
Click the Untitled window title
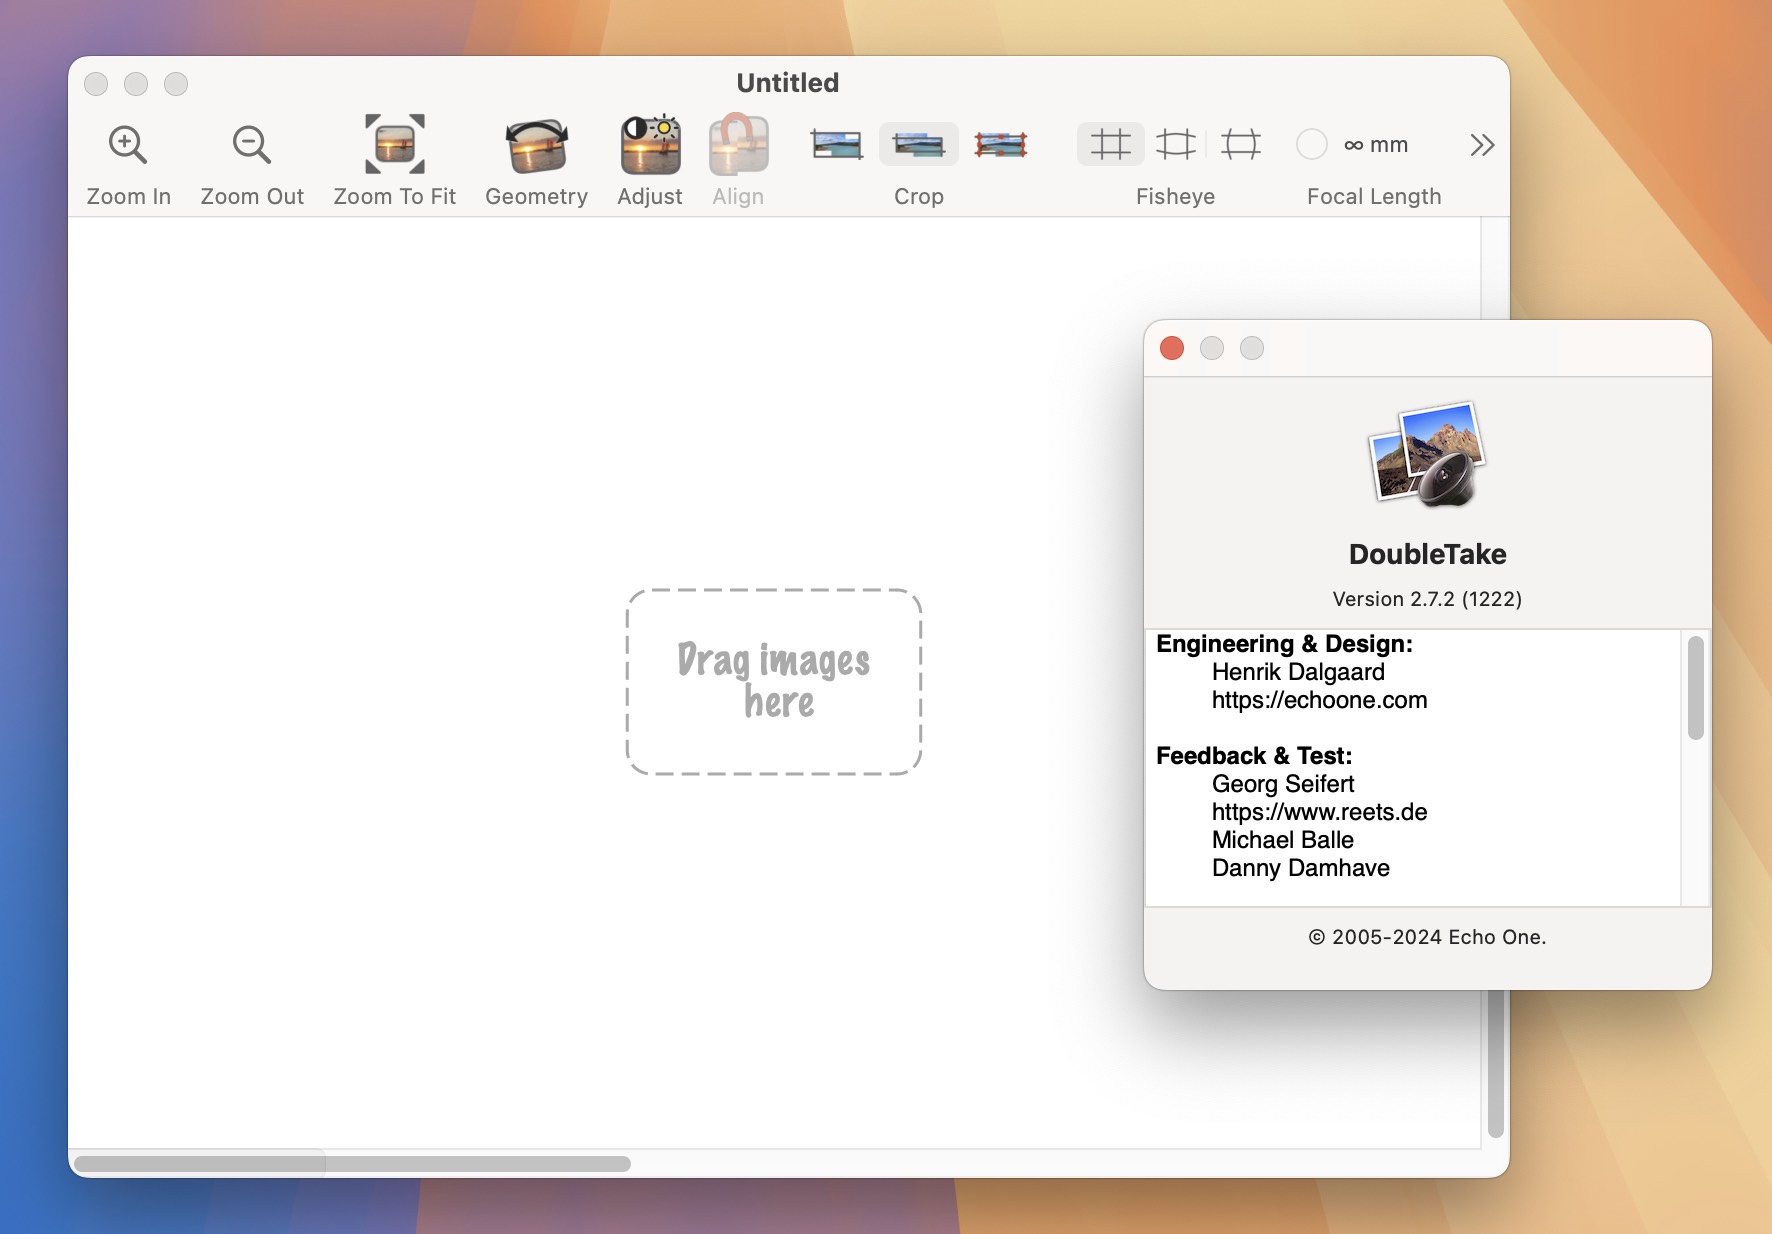pos(788,83)
